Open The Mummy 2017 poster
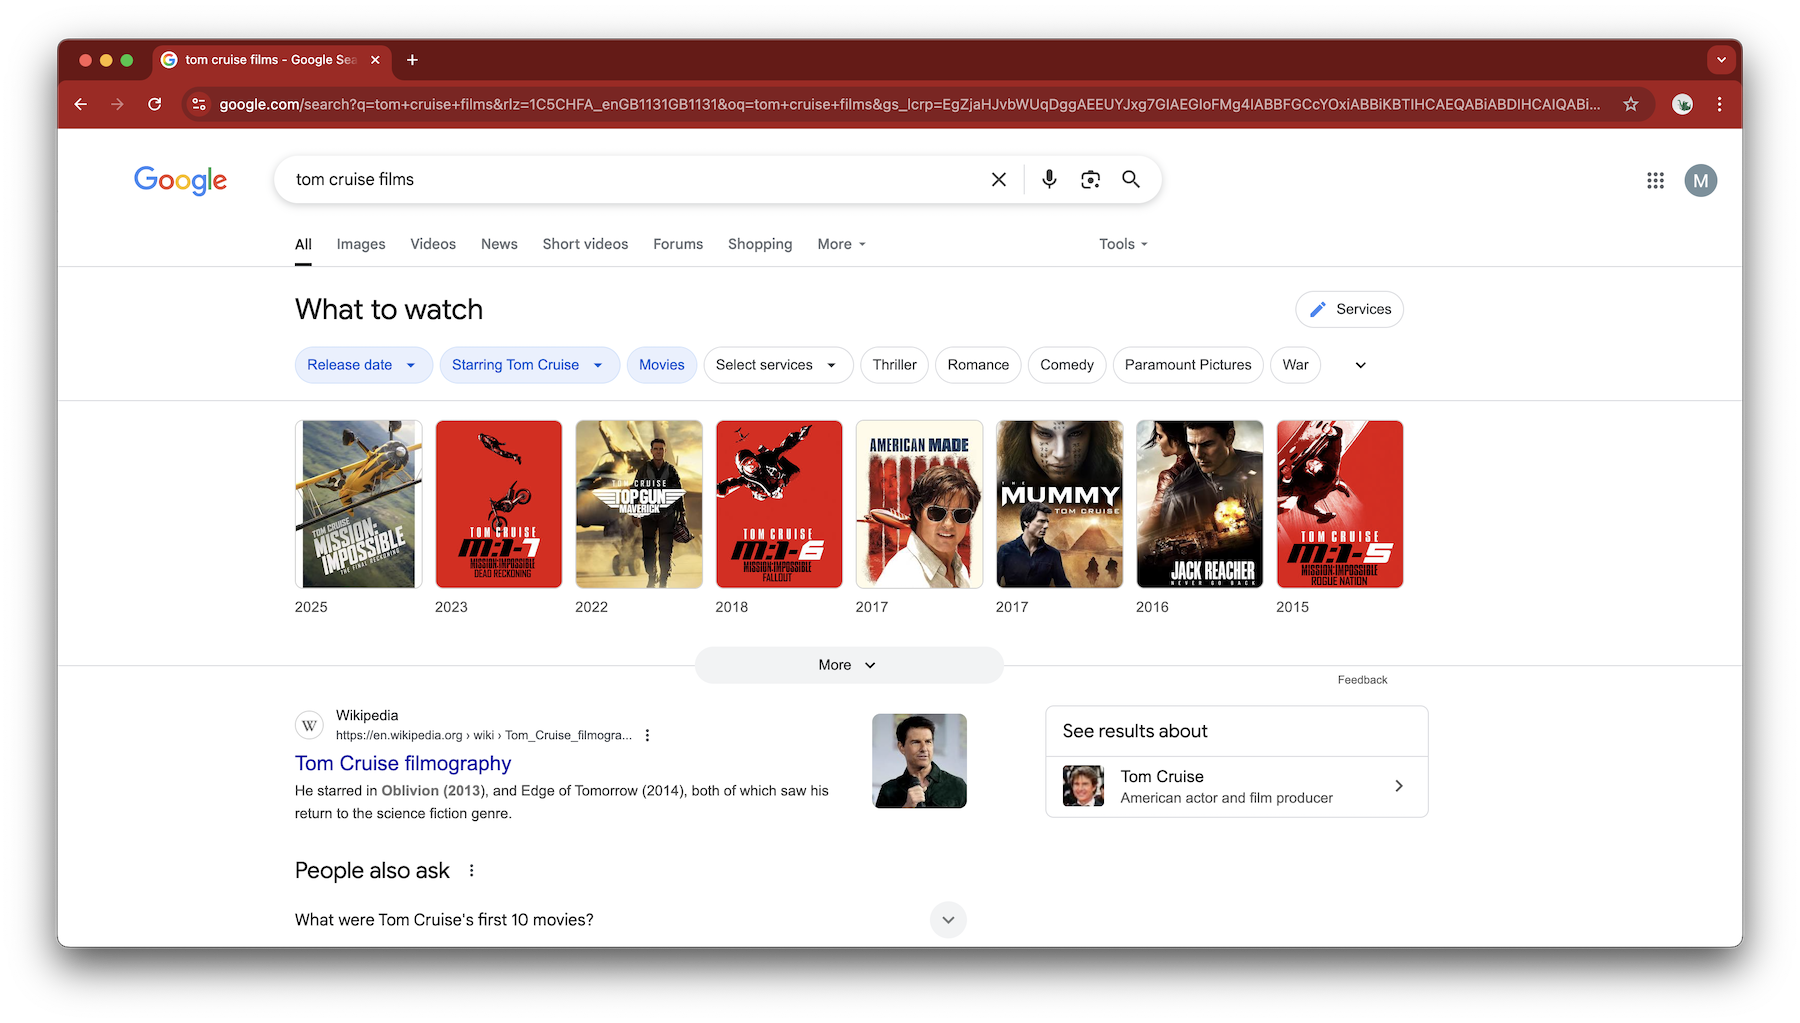The width and height of the screenshot is (1800, 1023). pyautogui.click(x=1059, y=504)
